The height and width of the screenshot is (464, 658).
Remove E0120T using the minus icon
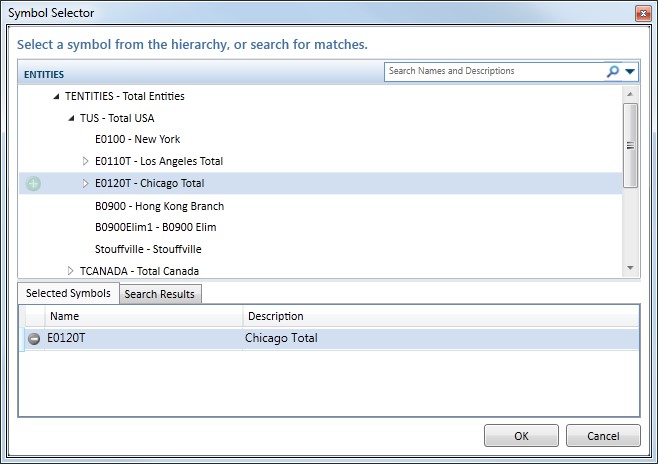click(x=34, y=338)
